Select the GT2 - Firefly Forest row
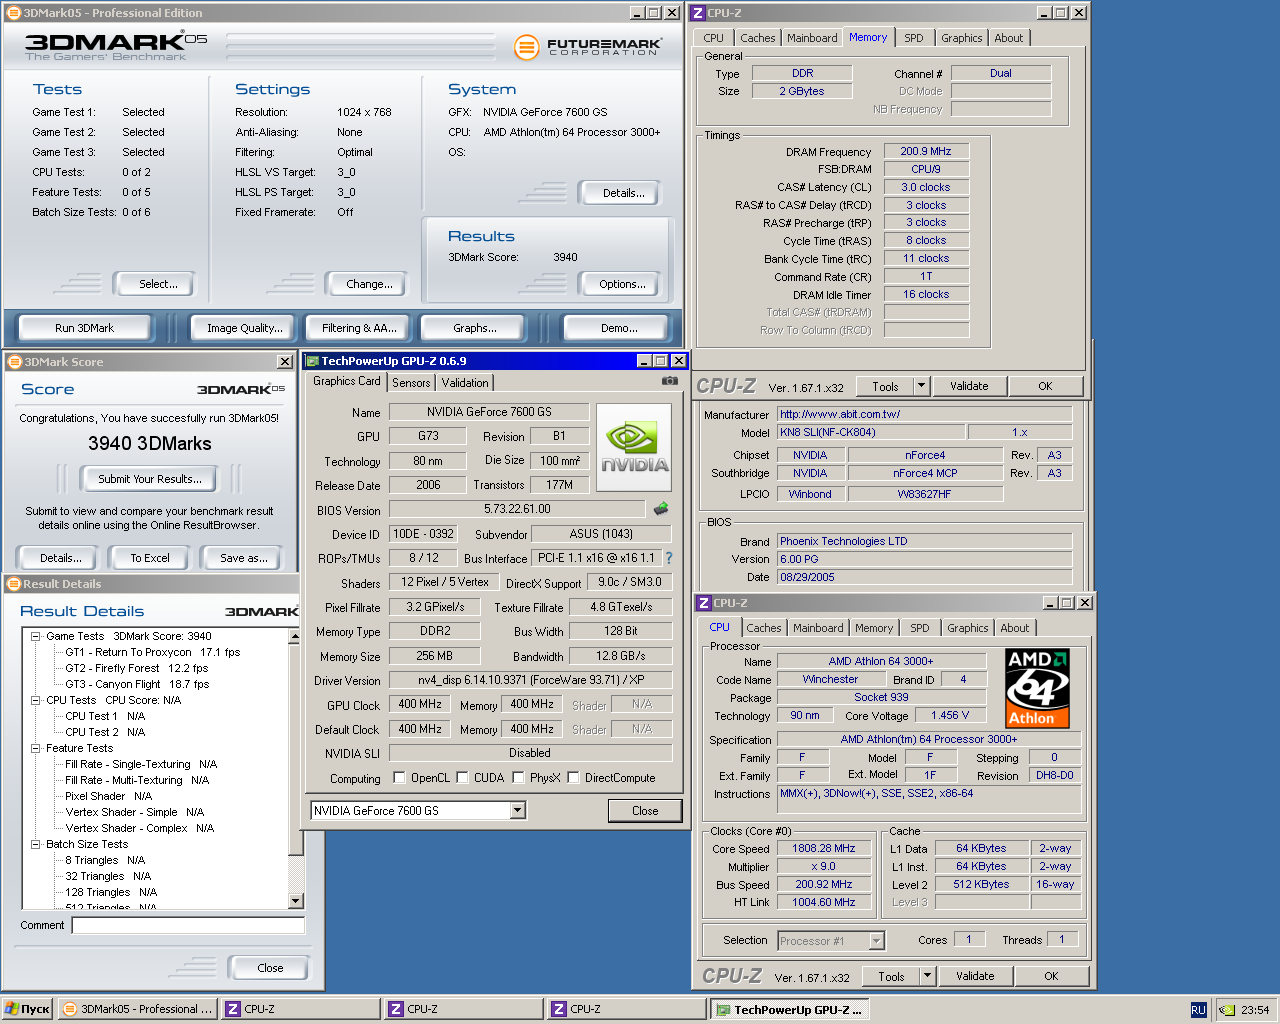1280x1024 pixels. [x=137, y=668]
